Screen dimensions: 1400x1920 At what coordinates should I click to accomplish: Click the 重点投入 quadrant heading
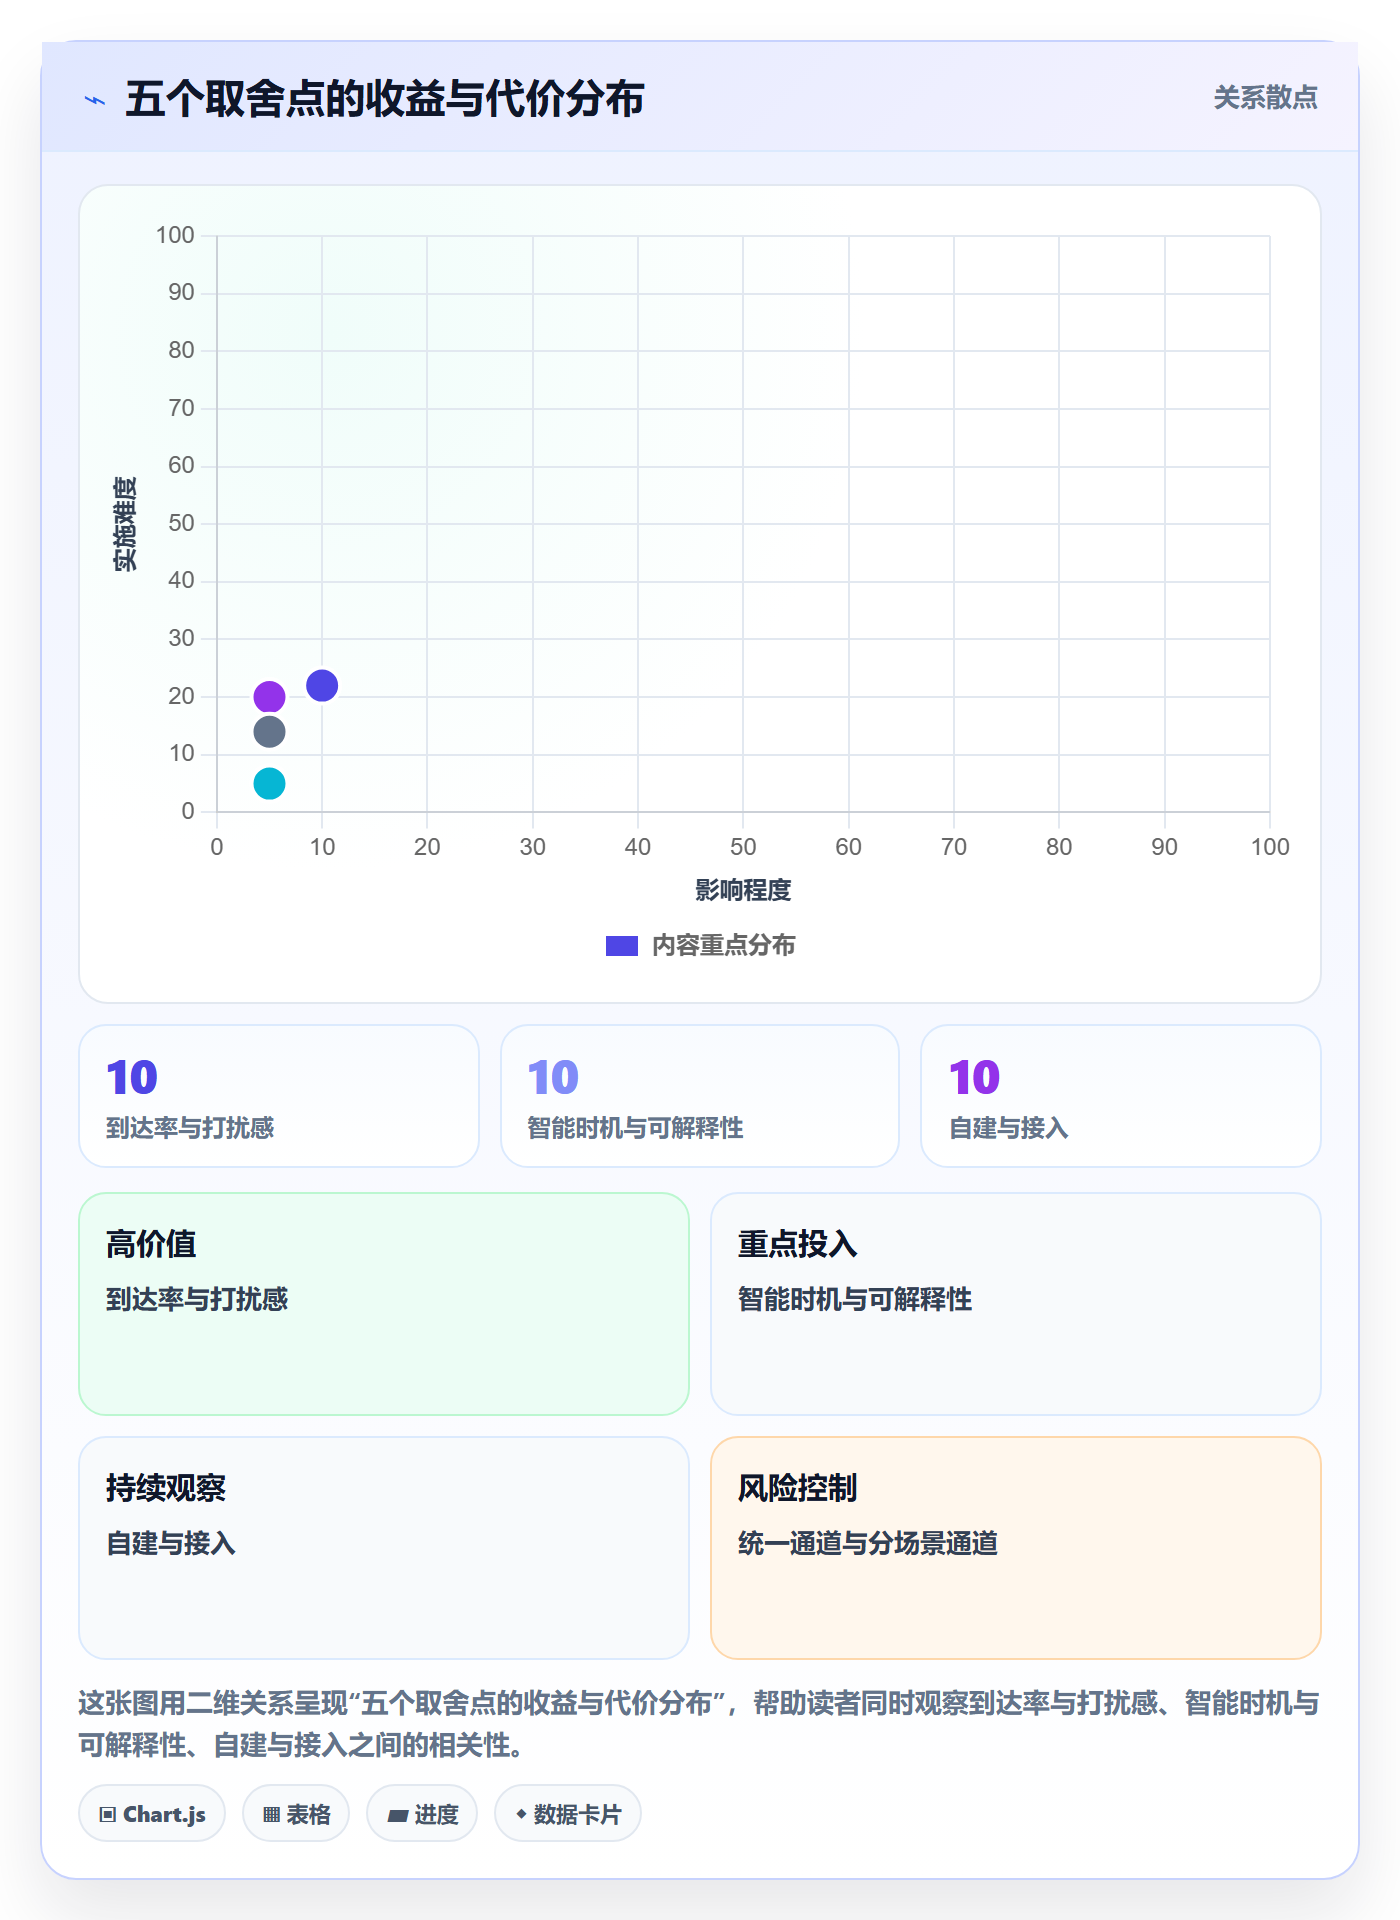pos(798,1244)
